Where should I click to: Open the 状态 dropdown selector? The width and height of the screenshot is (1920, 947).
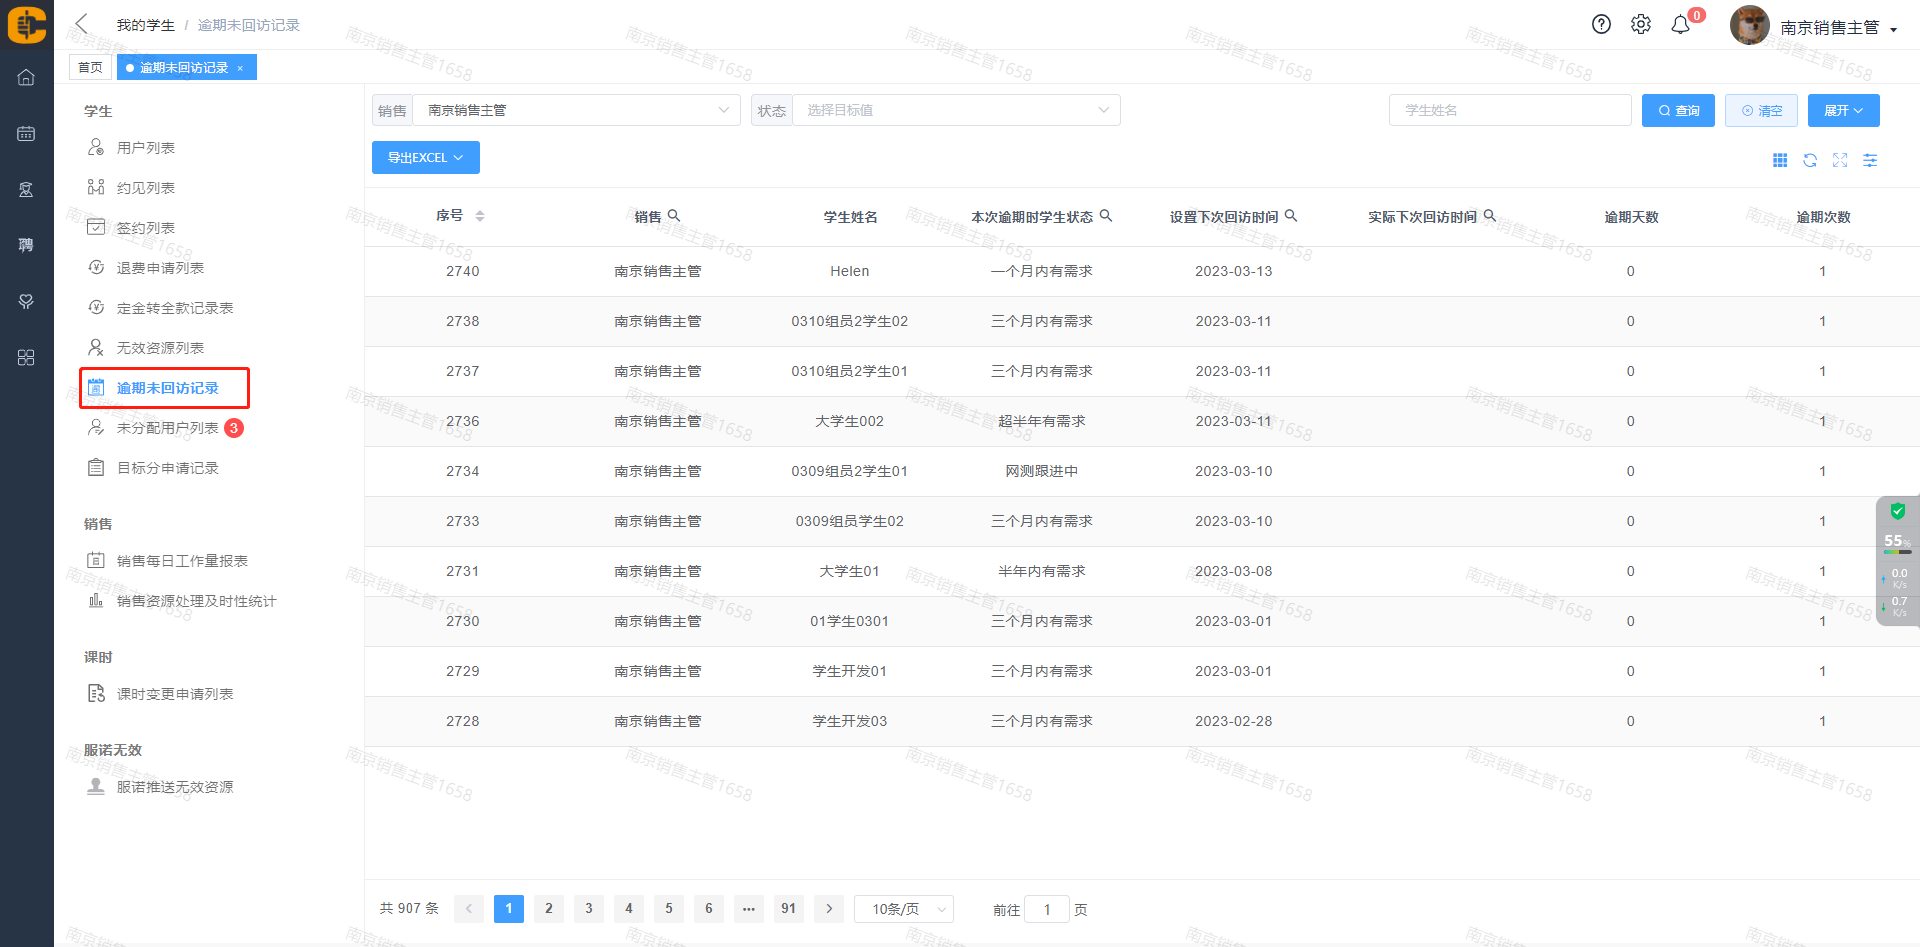[955, 110]
